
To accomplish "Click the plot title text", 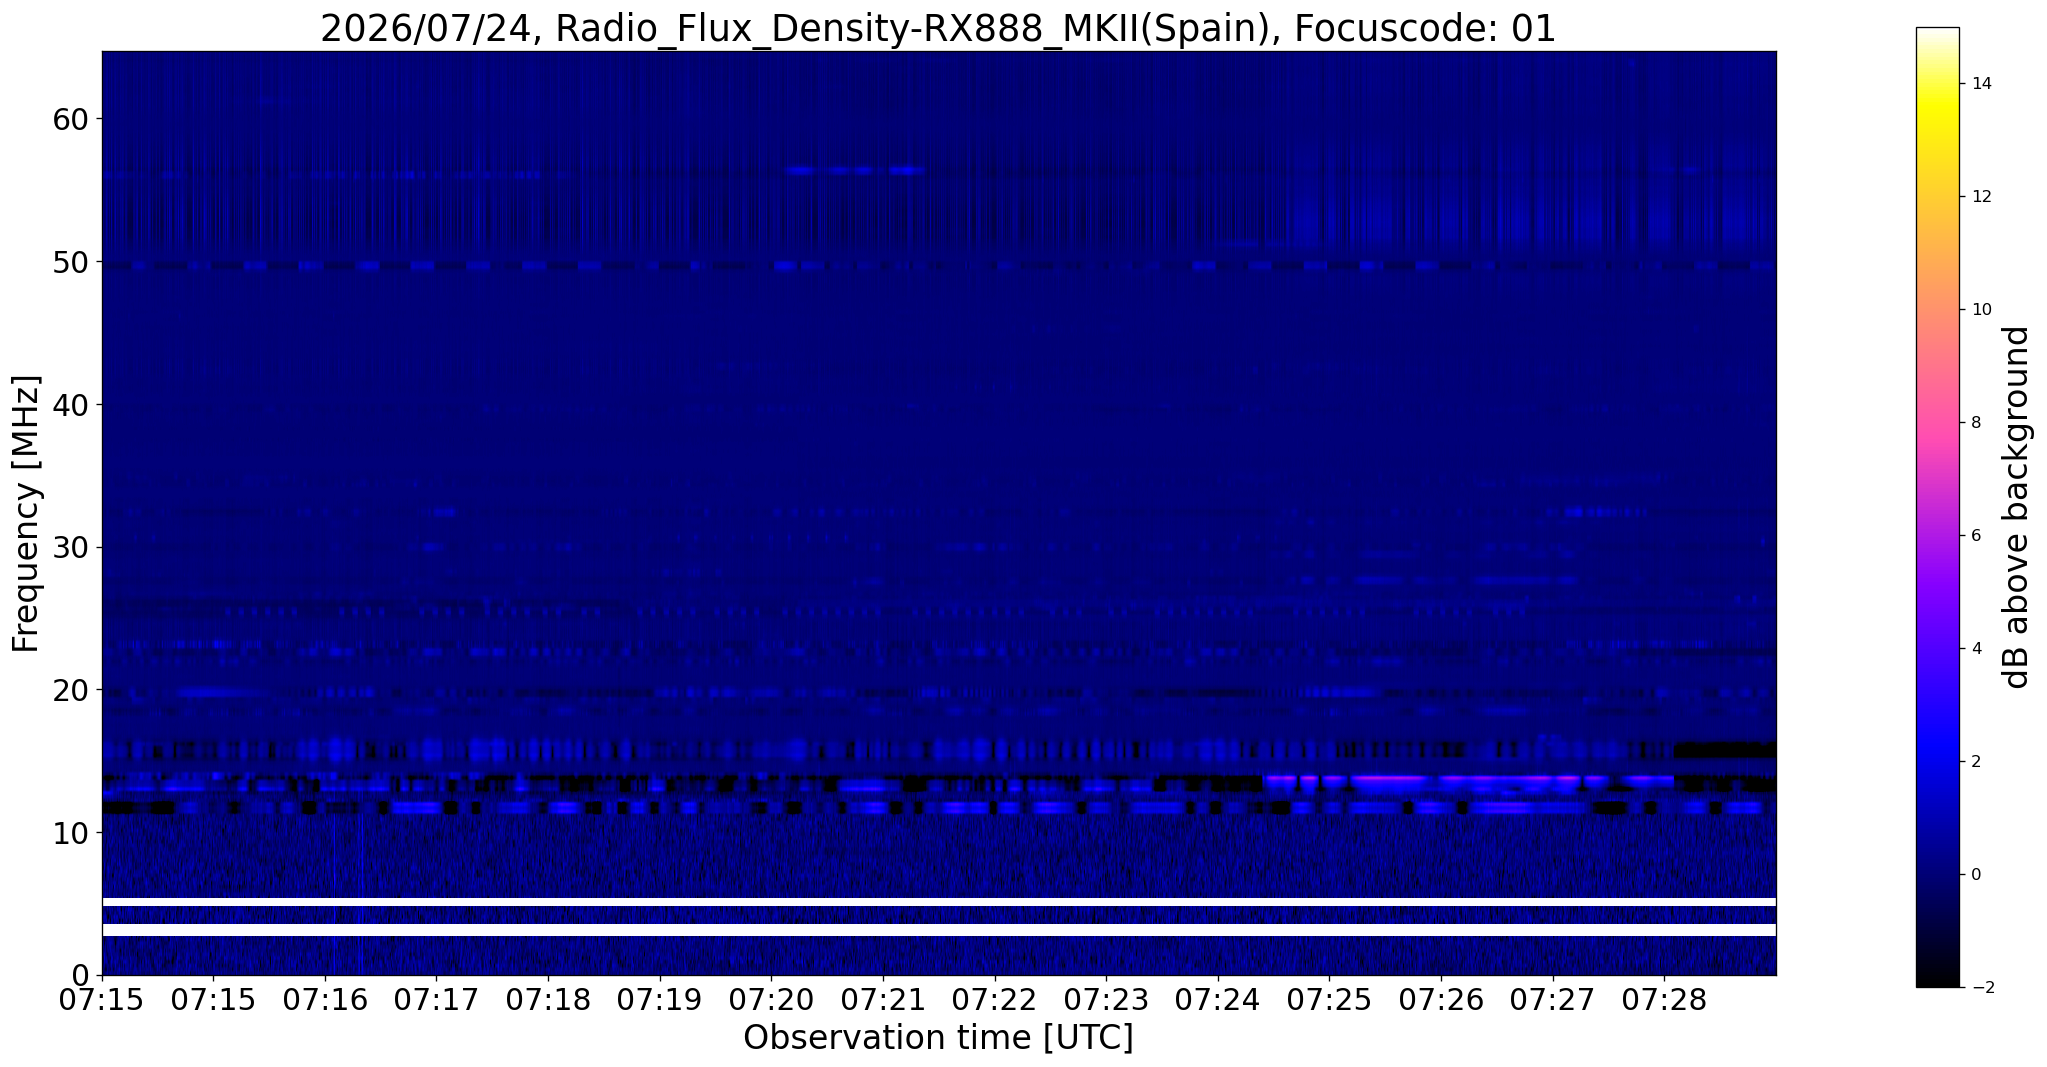I will [x=938, y=28].
